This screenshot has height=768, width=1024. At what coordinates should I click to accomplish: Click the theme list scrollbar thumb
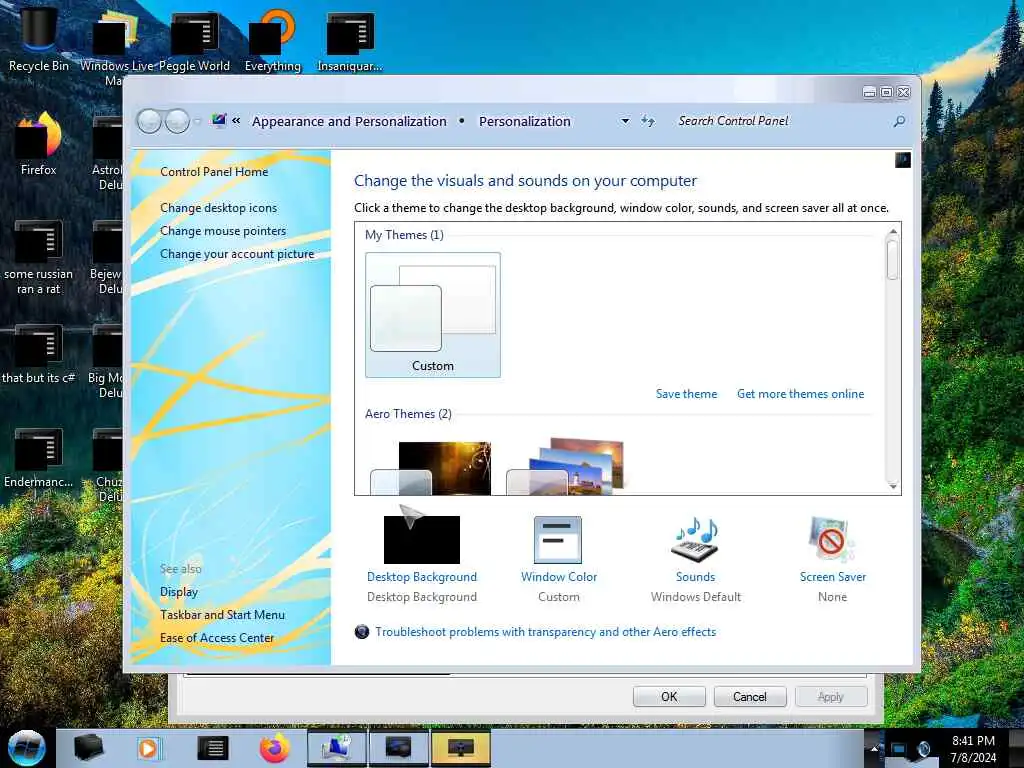tap(893, 260)
